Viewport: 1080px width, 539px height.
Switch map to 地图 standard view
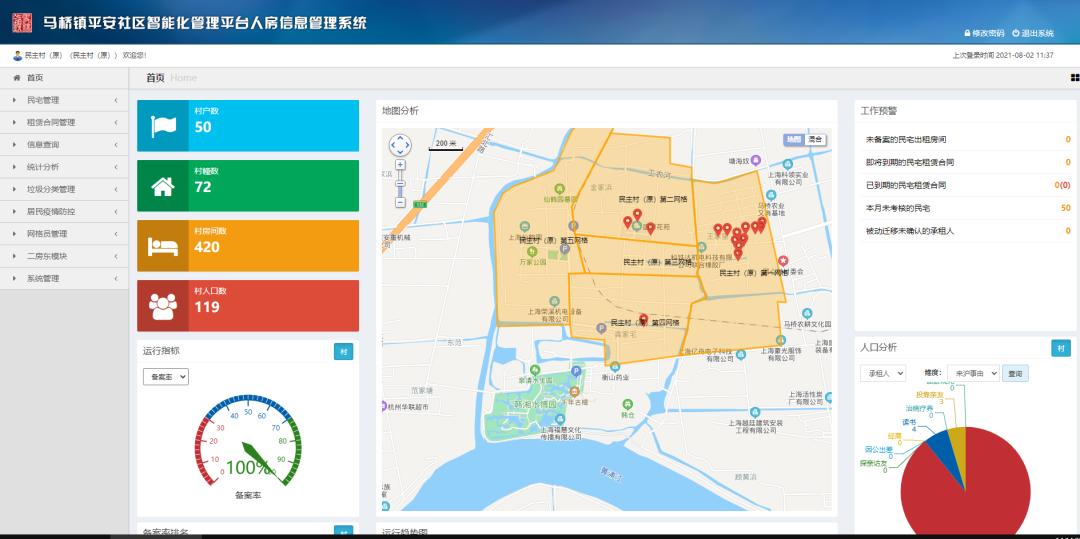click(793, 139)
